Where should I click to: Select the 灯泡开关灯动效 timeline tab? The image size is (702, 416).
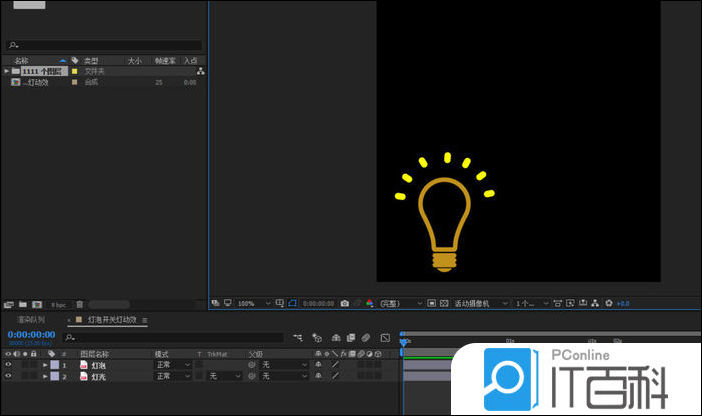pyautogui.click(x=114, y=320)
